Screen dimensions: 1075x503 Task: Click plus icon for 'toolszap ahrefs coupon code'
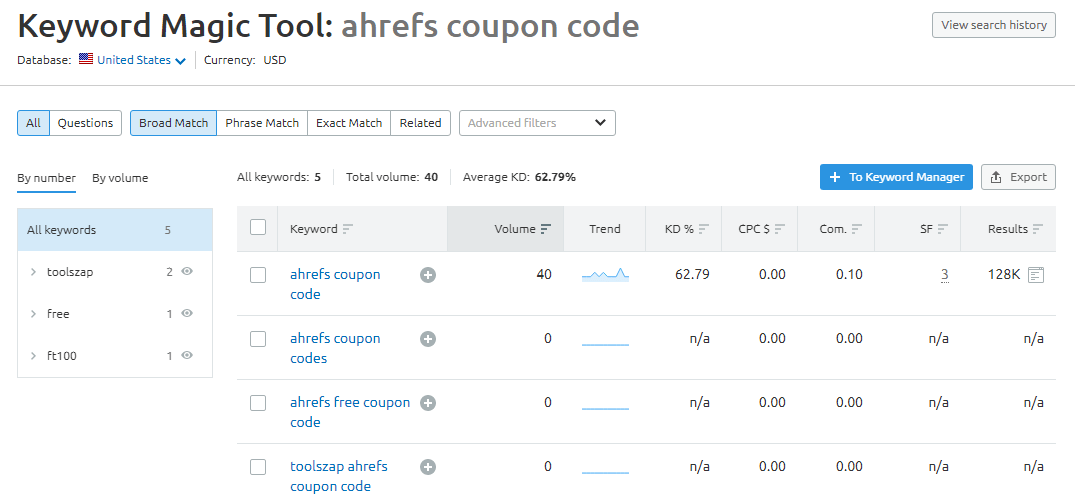428,467
